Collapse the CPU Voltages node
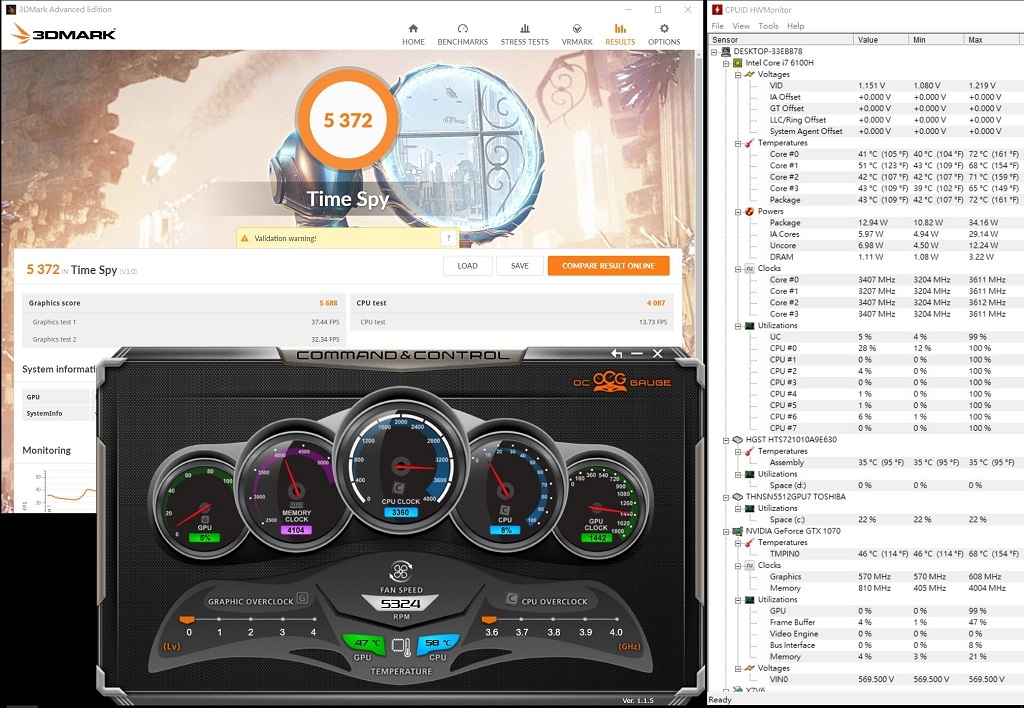This screenshot has height=708, width=1024. point(737,74)
